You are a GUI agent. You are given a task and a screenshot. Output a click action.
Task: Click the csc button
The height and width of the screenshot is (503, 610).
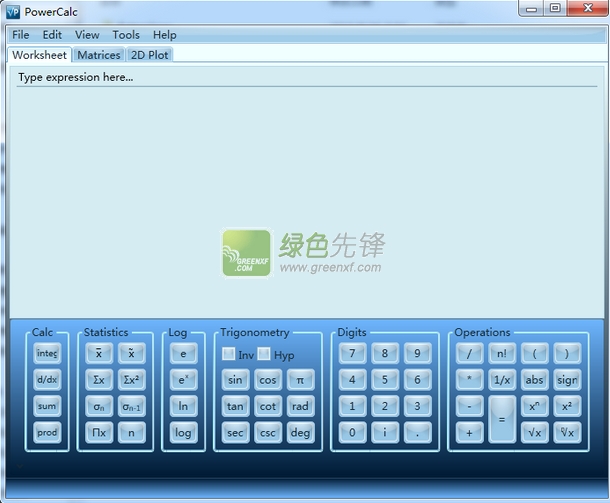coord(268,433)
